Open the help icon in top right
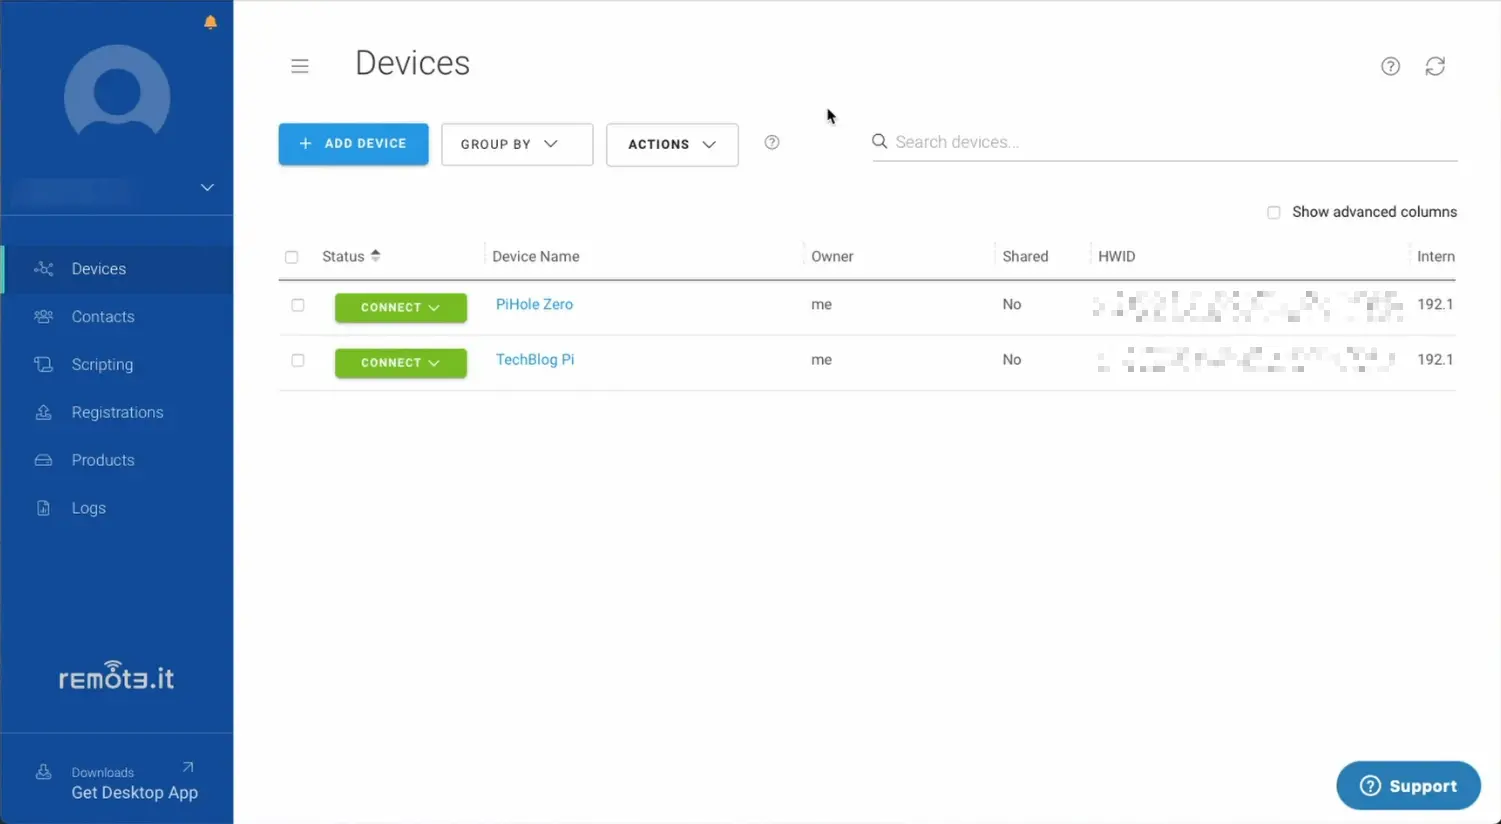The height and width of the screenshot is (824, 1501). (1390, 66)
